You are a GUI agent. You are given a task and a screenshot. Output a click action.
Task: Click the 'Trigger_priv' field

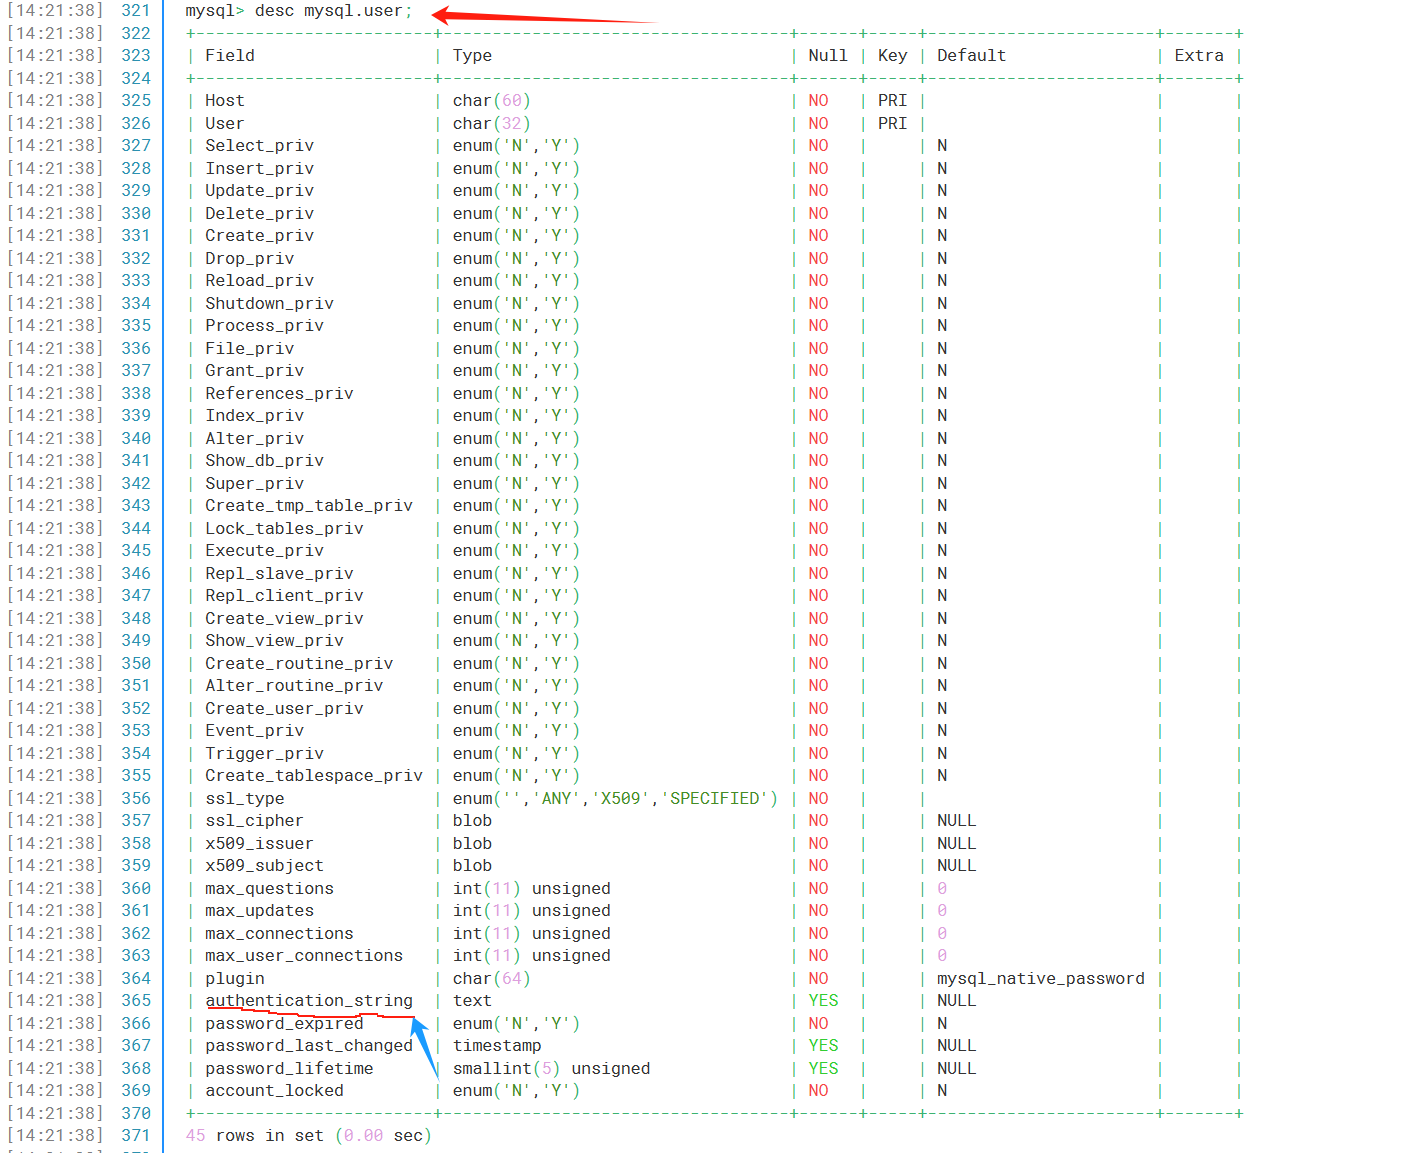(265, 754)
